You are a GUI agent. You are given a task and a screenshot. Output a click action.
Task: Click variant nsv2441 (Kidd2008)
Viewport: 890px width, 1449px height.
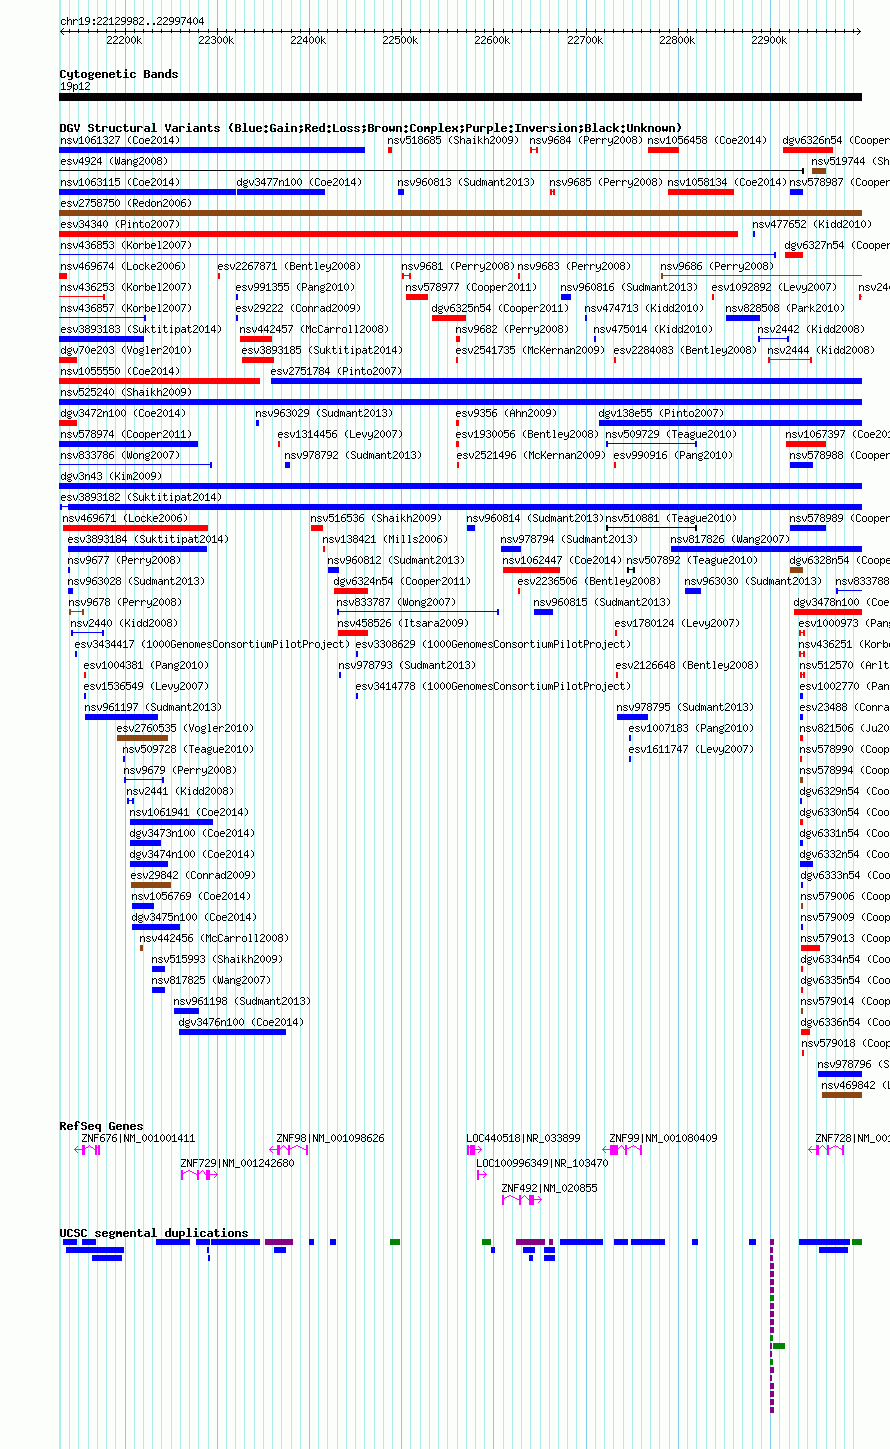(180, 791)
